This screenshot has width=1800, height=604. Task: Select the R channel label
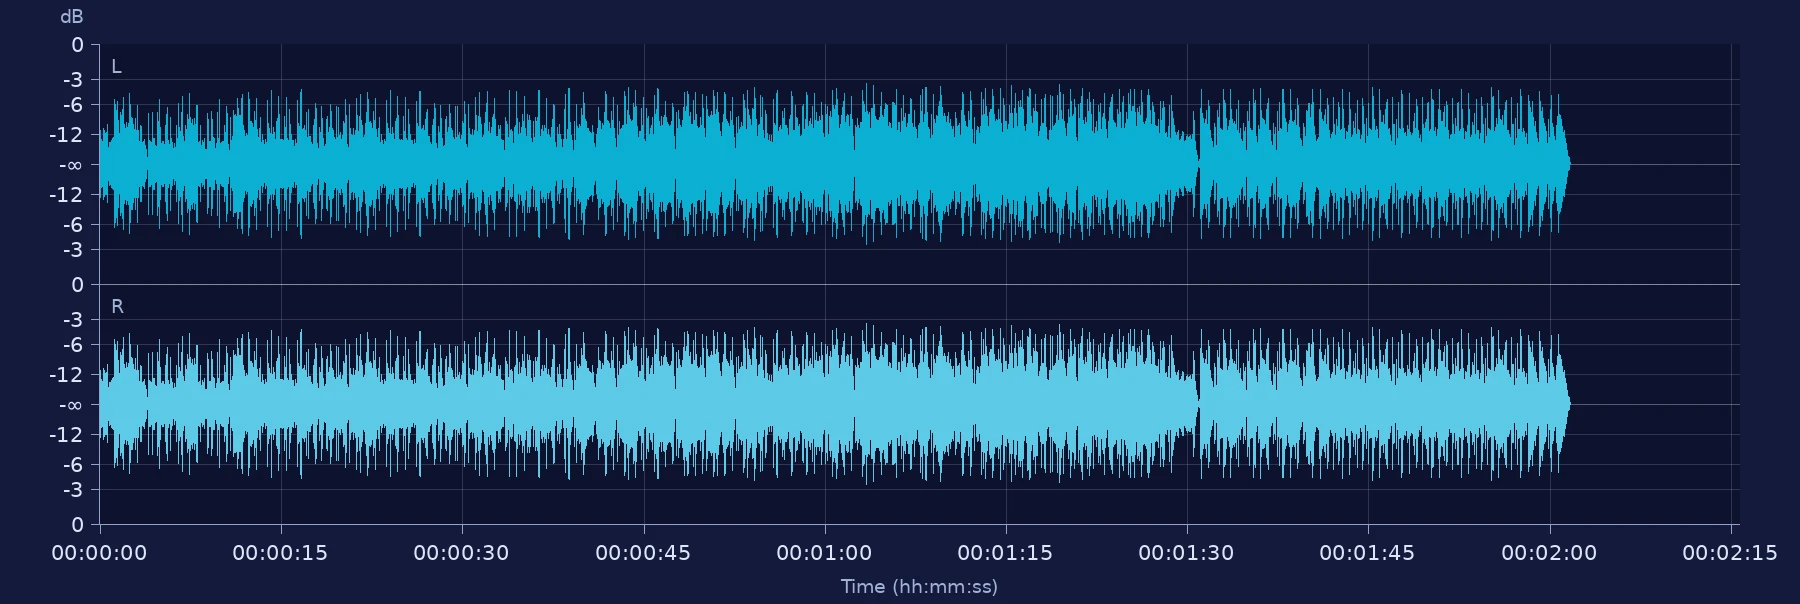[117, 307]
